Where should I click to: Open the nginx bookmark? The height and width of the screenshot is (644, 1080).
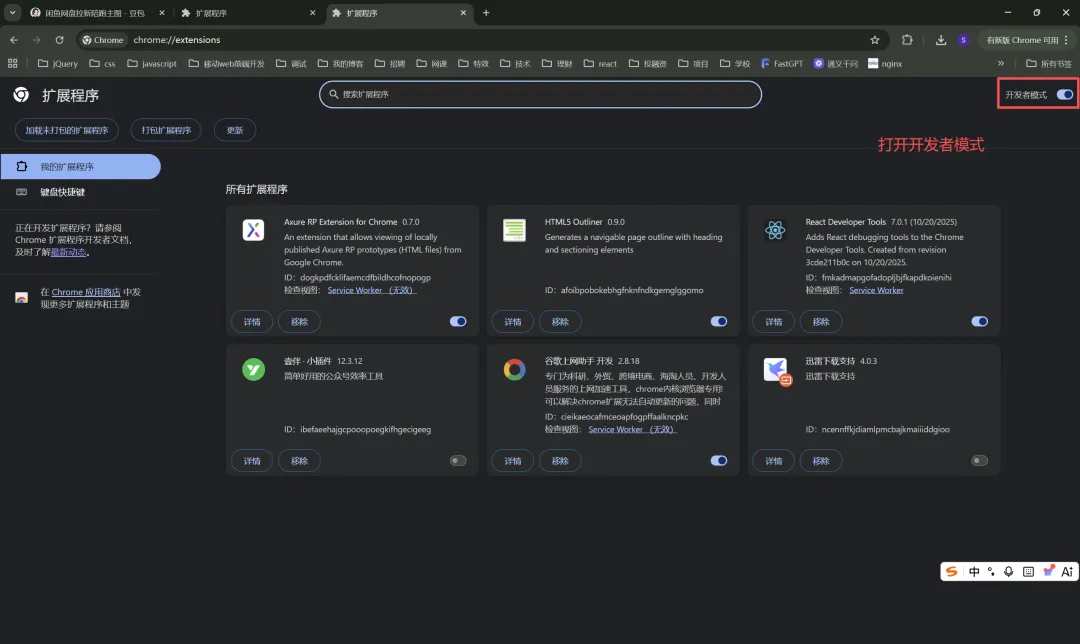pyautogui.click(x=885, y=63)
